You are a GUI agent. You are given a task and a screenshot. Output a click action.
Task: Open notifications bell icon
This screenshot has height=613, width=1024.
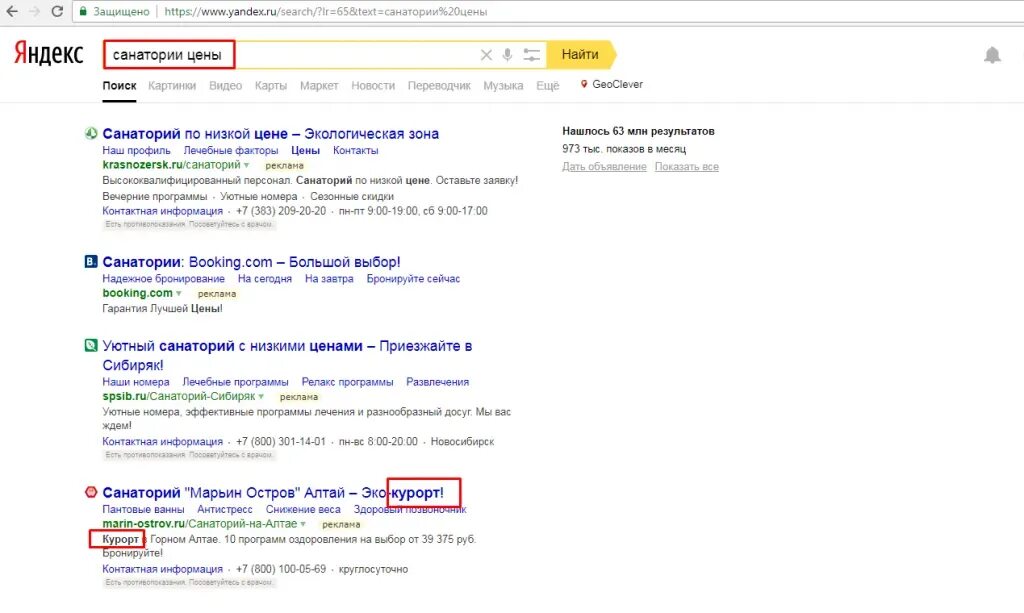[992, 55]
